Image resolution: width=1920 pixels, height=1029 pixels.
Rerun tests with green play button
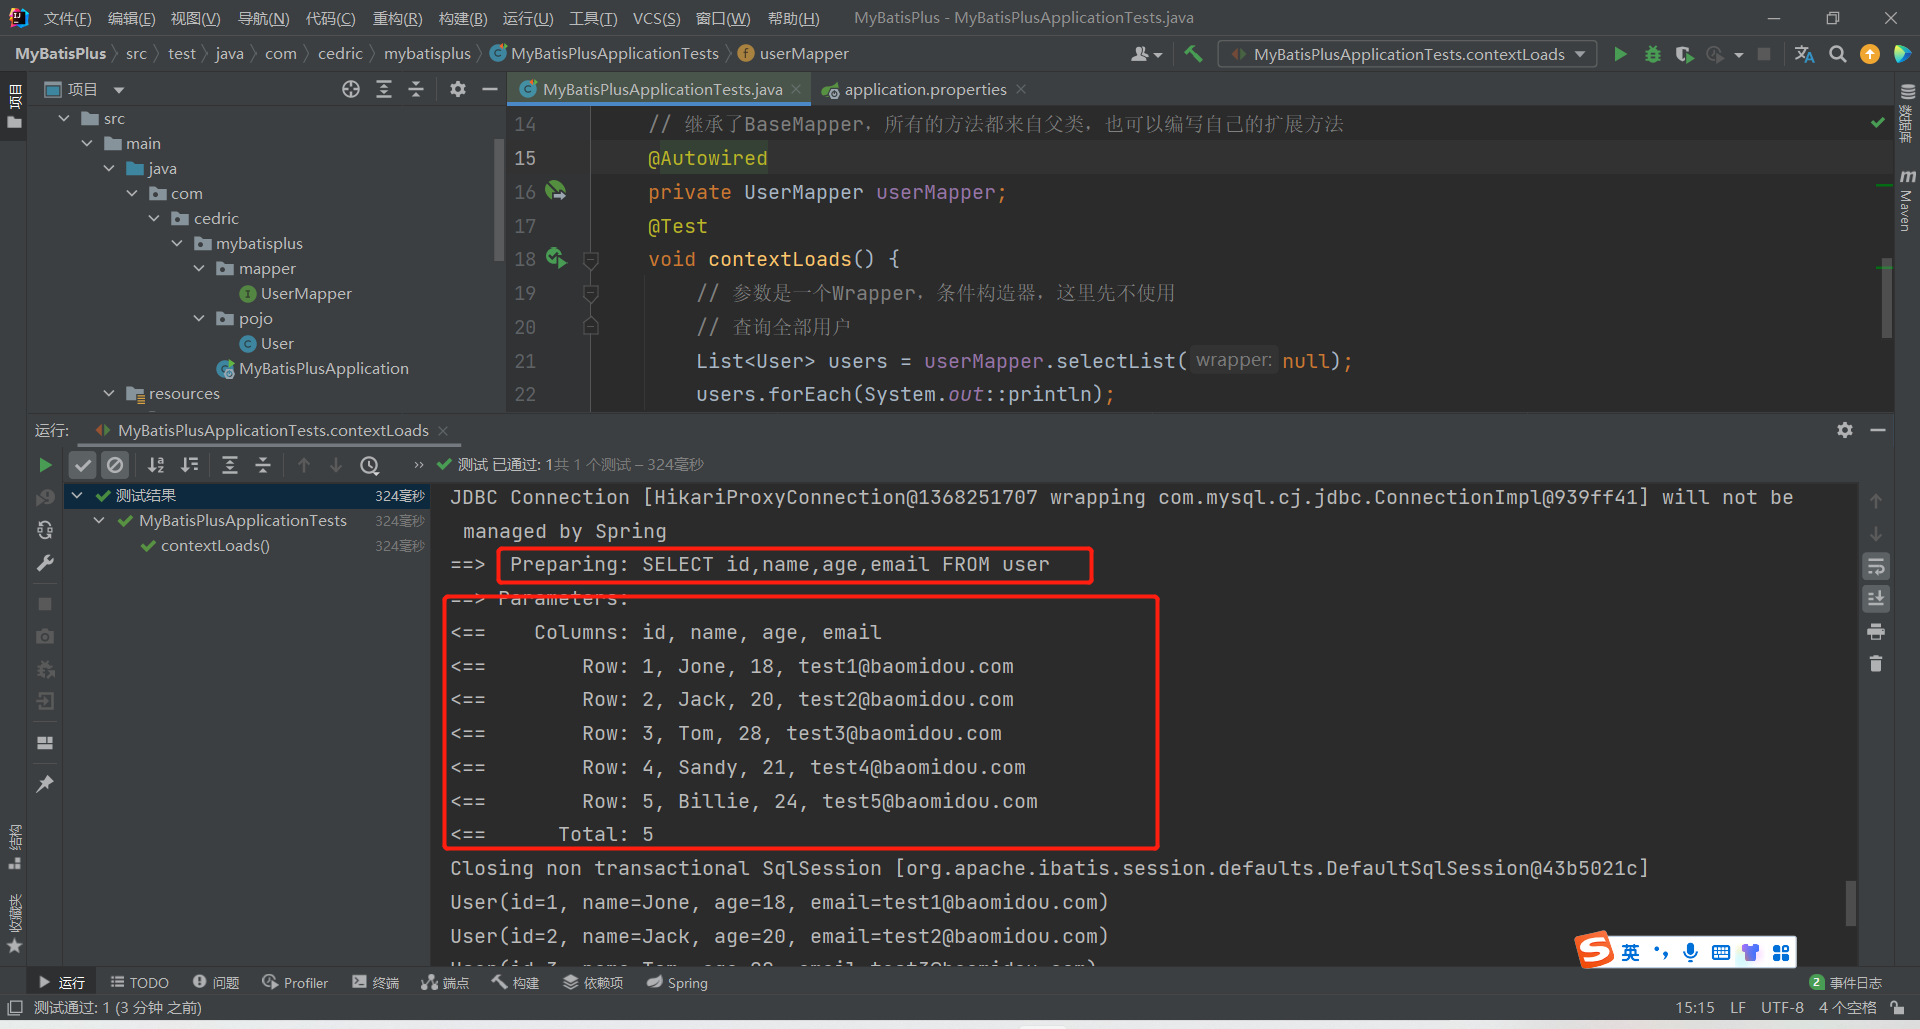coord(44,465)
